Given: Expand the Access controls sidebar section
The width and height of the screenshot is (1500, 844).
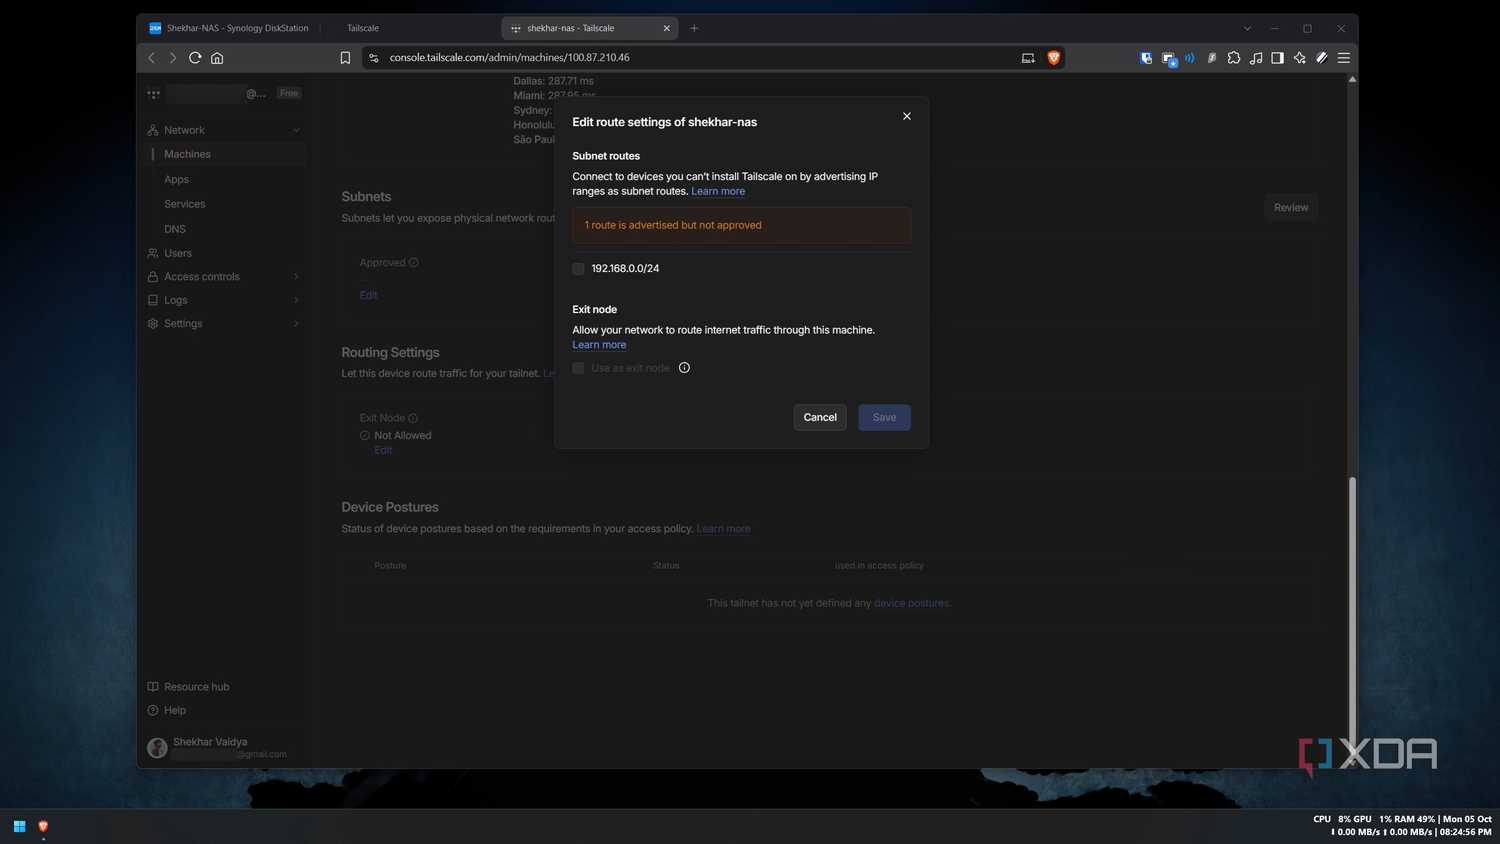Looking at the screenshot, I should [x=224, y=277].
